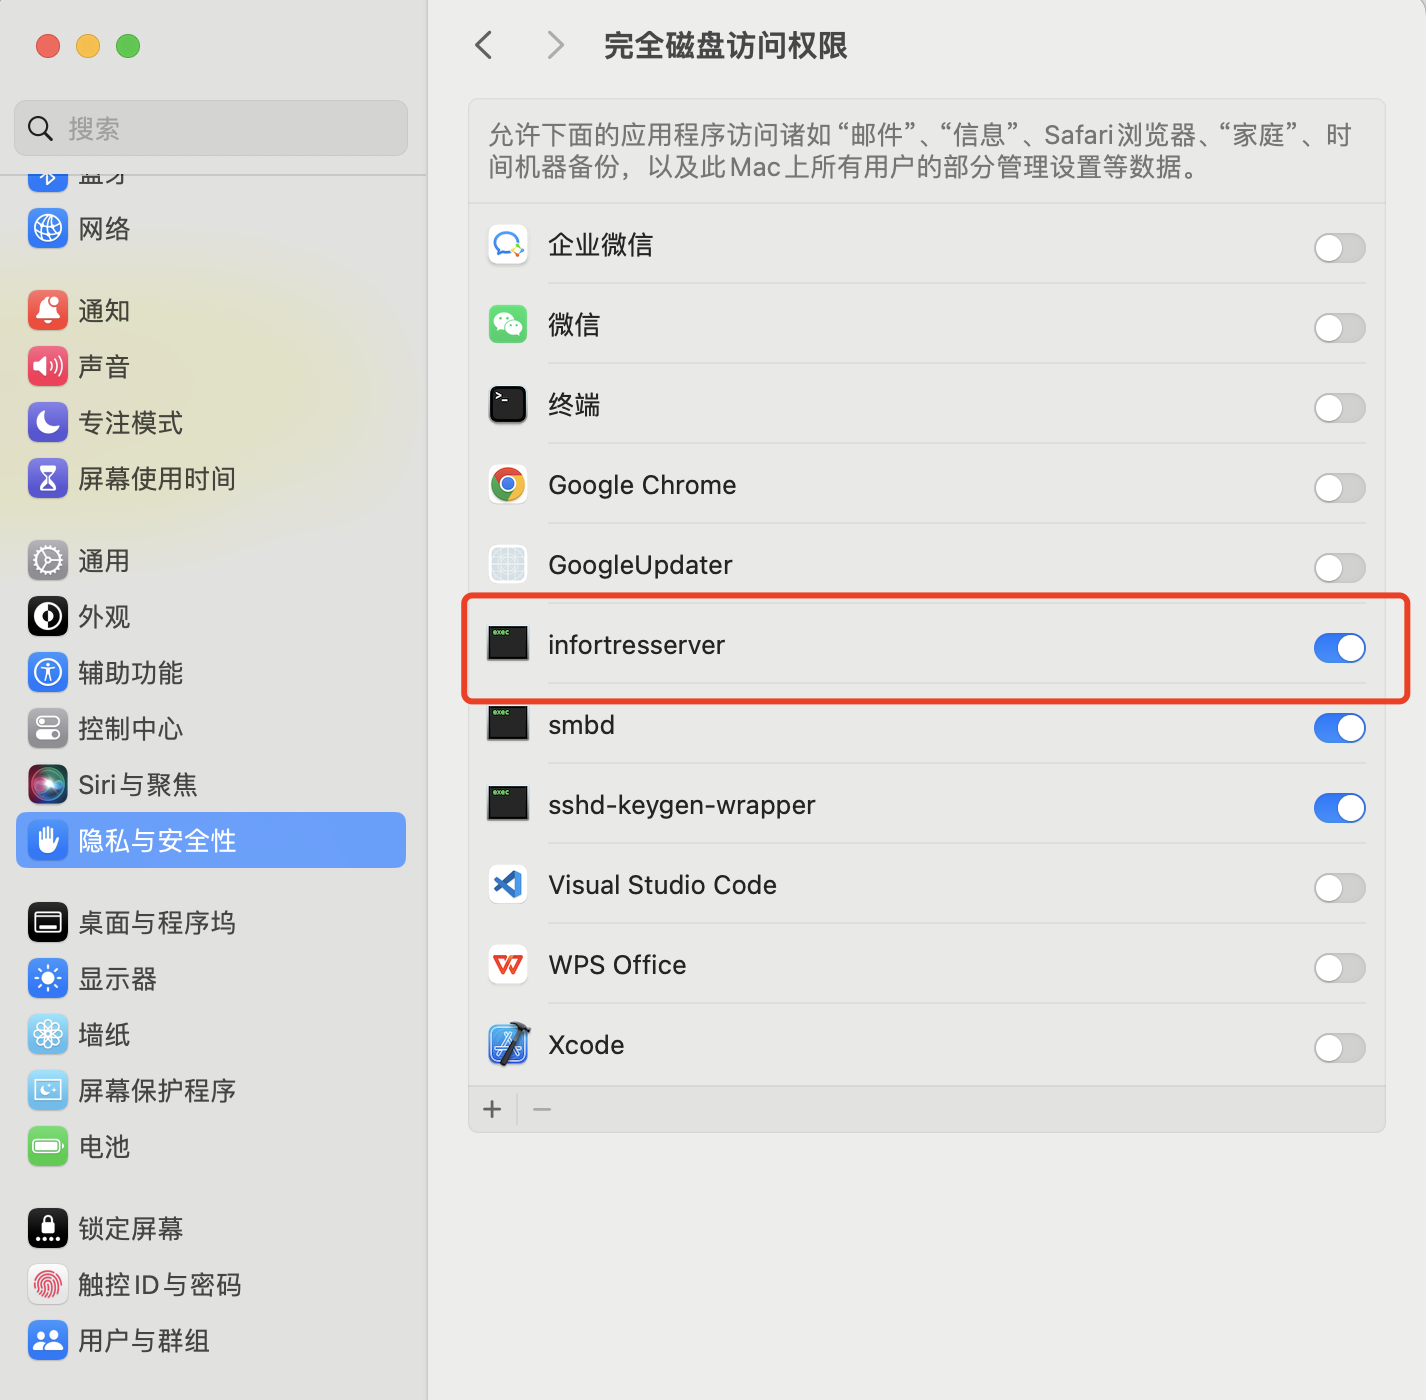This screenshot has width=1426, height=1400.
Task: Remove app with minus button
Action: [542, 1109]
